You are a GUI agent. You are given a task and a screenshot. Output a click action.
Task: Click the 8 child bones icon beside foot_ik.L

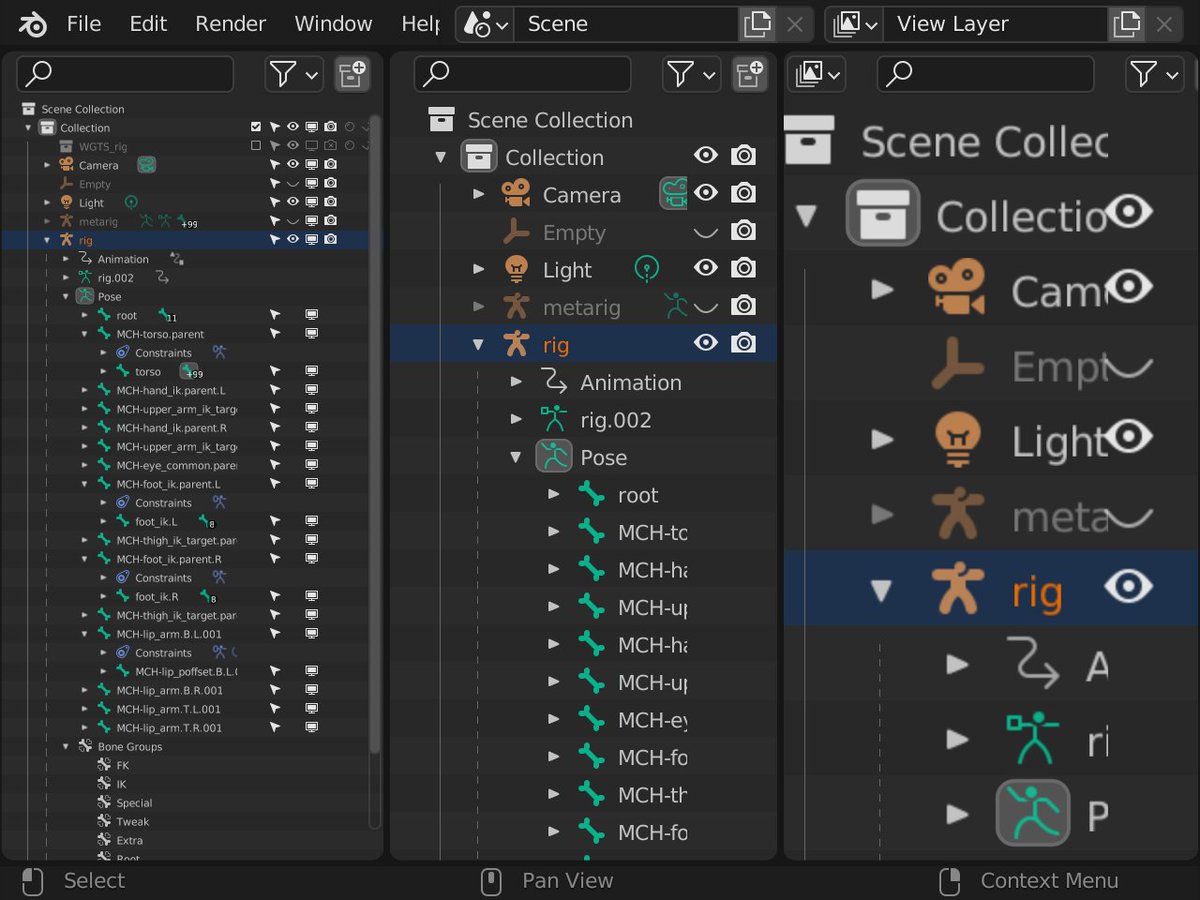coord(207,522)
